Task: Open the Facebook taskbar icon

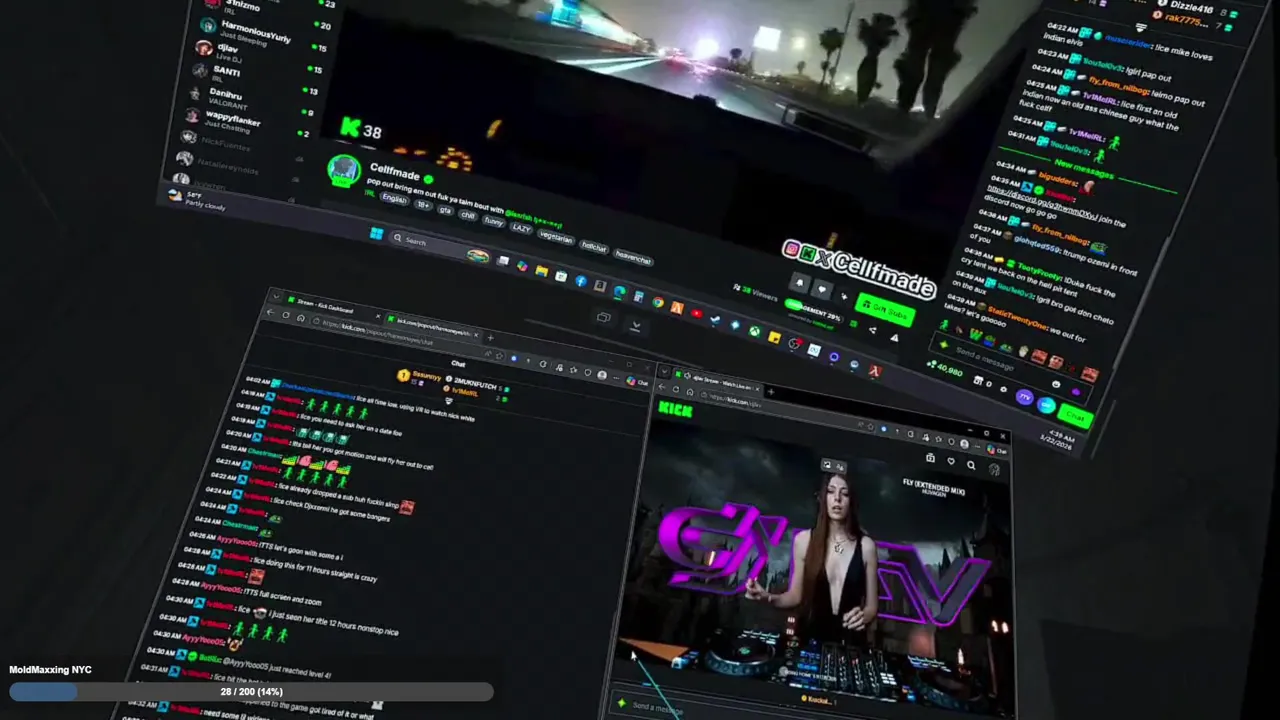Action: pos(581,280)
